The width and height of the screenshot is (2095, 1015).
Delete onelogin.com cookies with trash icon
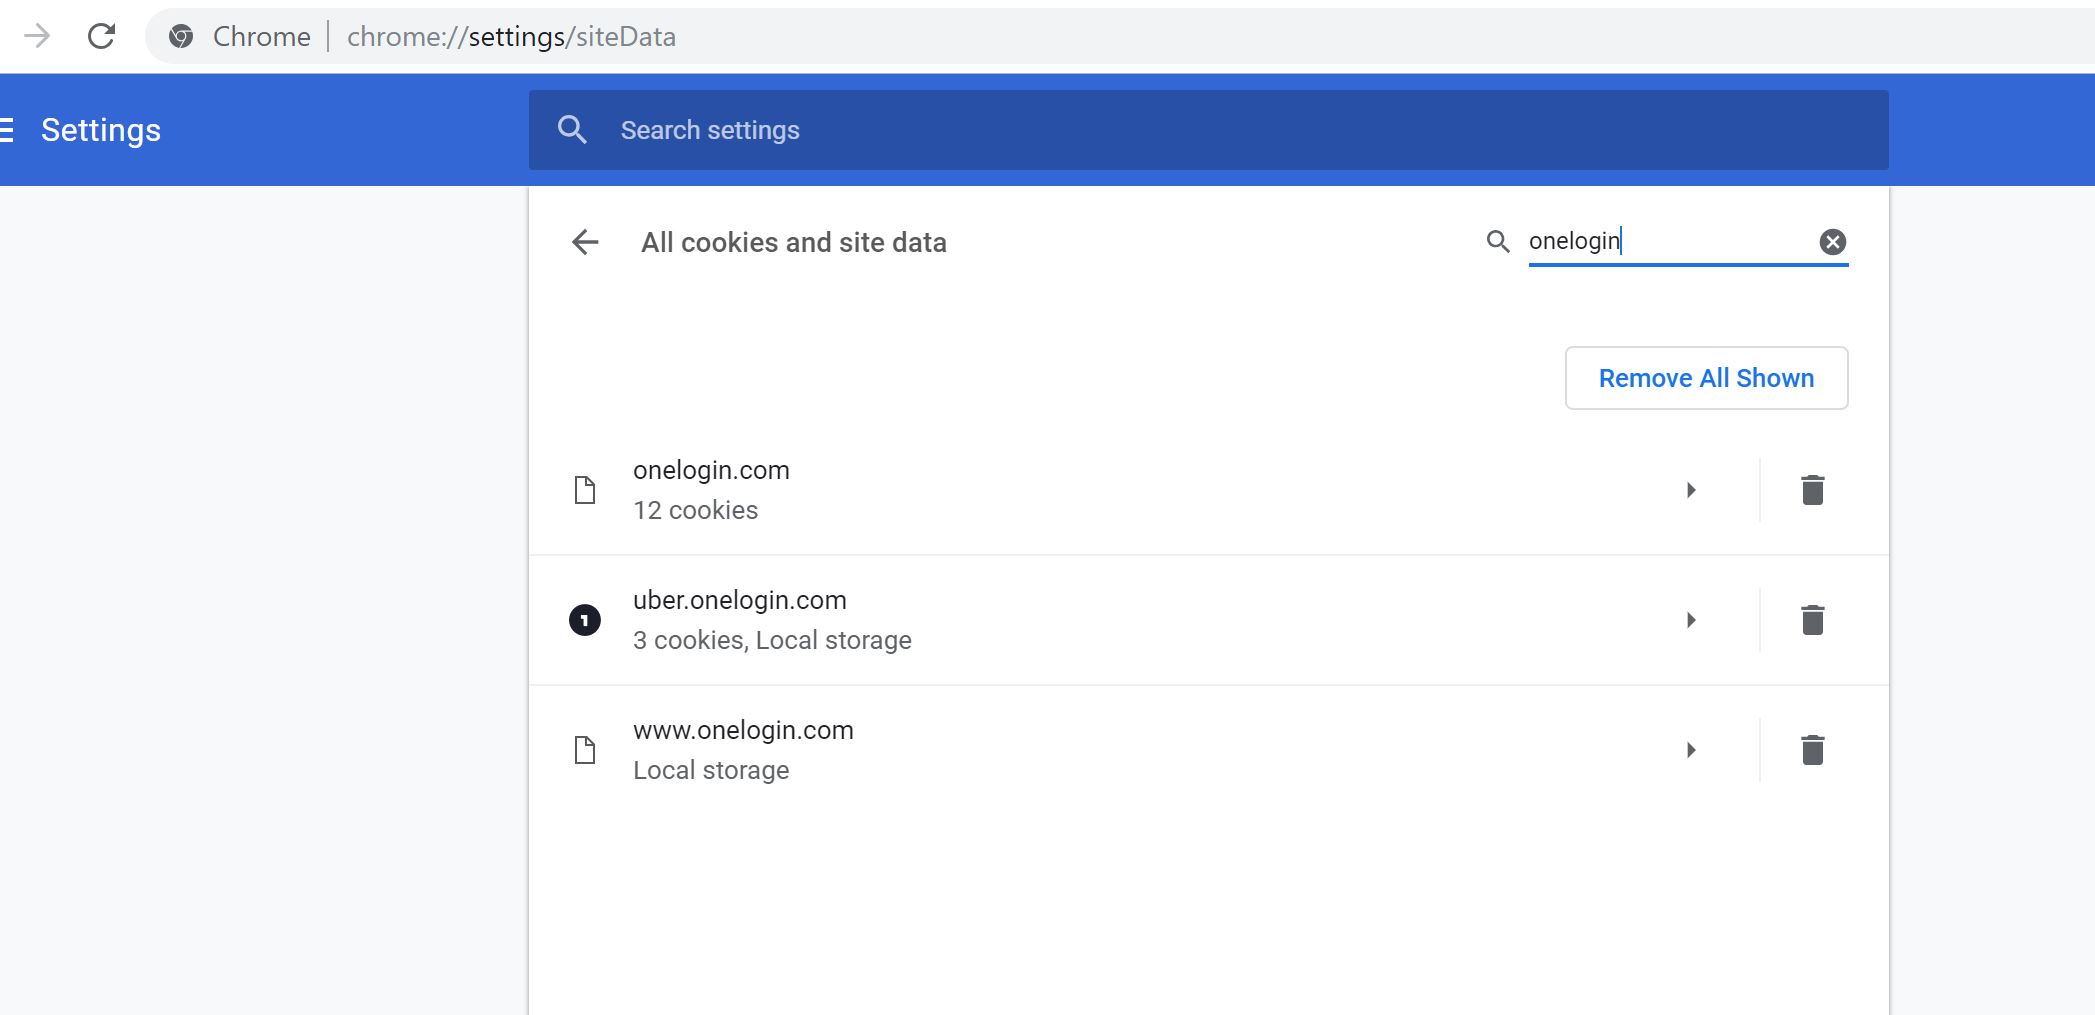1812,490
